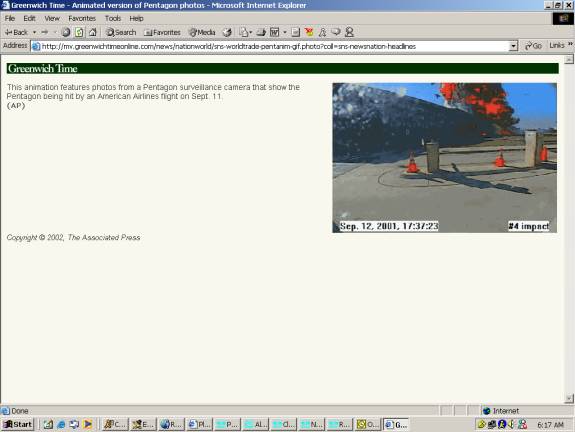Show browsing History icon
This screenshot has height=432, width=575.
pyautogui.click(x=228, y=32)
